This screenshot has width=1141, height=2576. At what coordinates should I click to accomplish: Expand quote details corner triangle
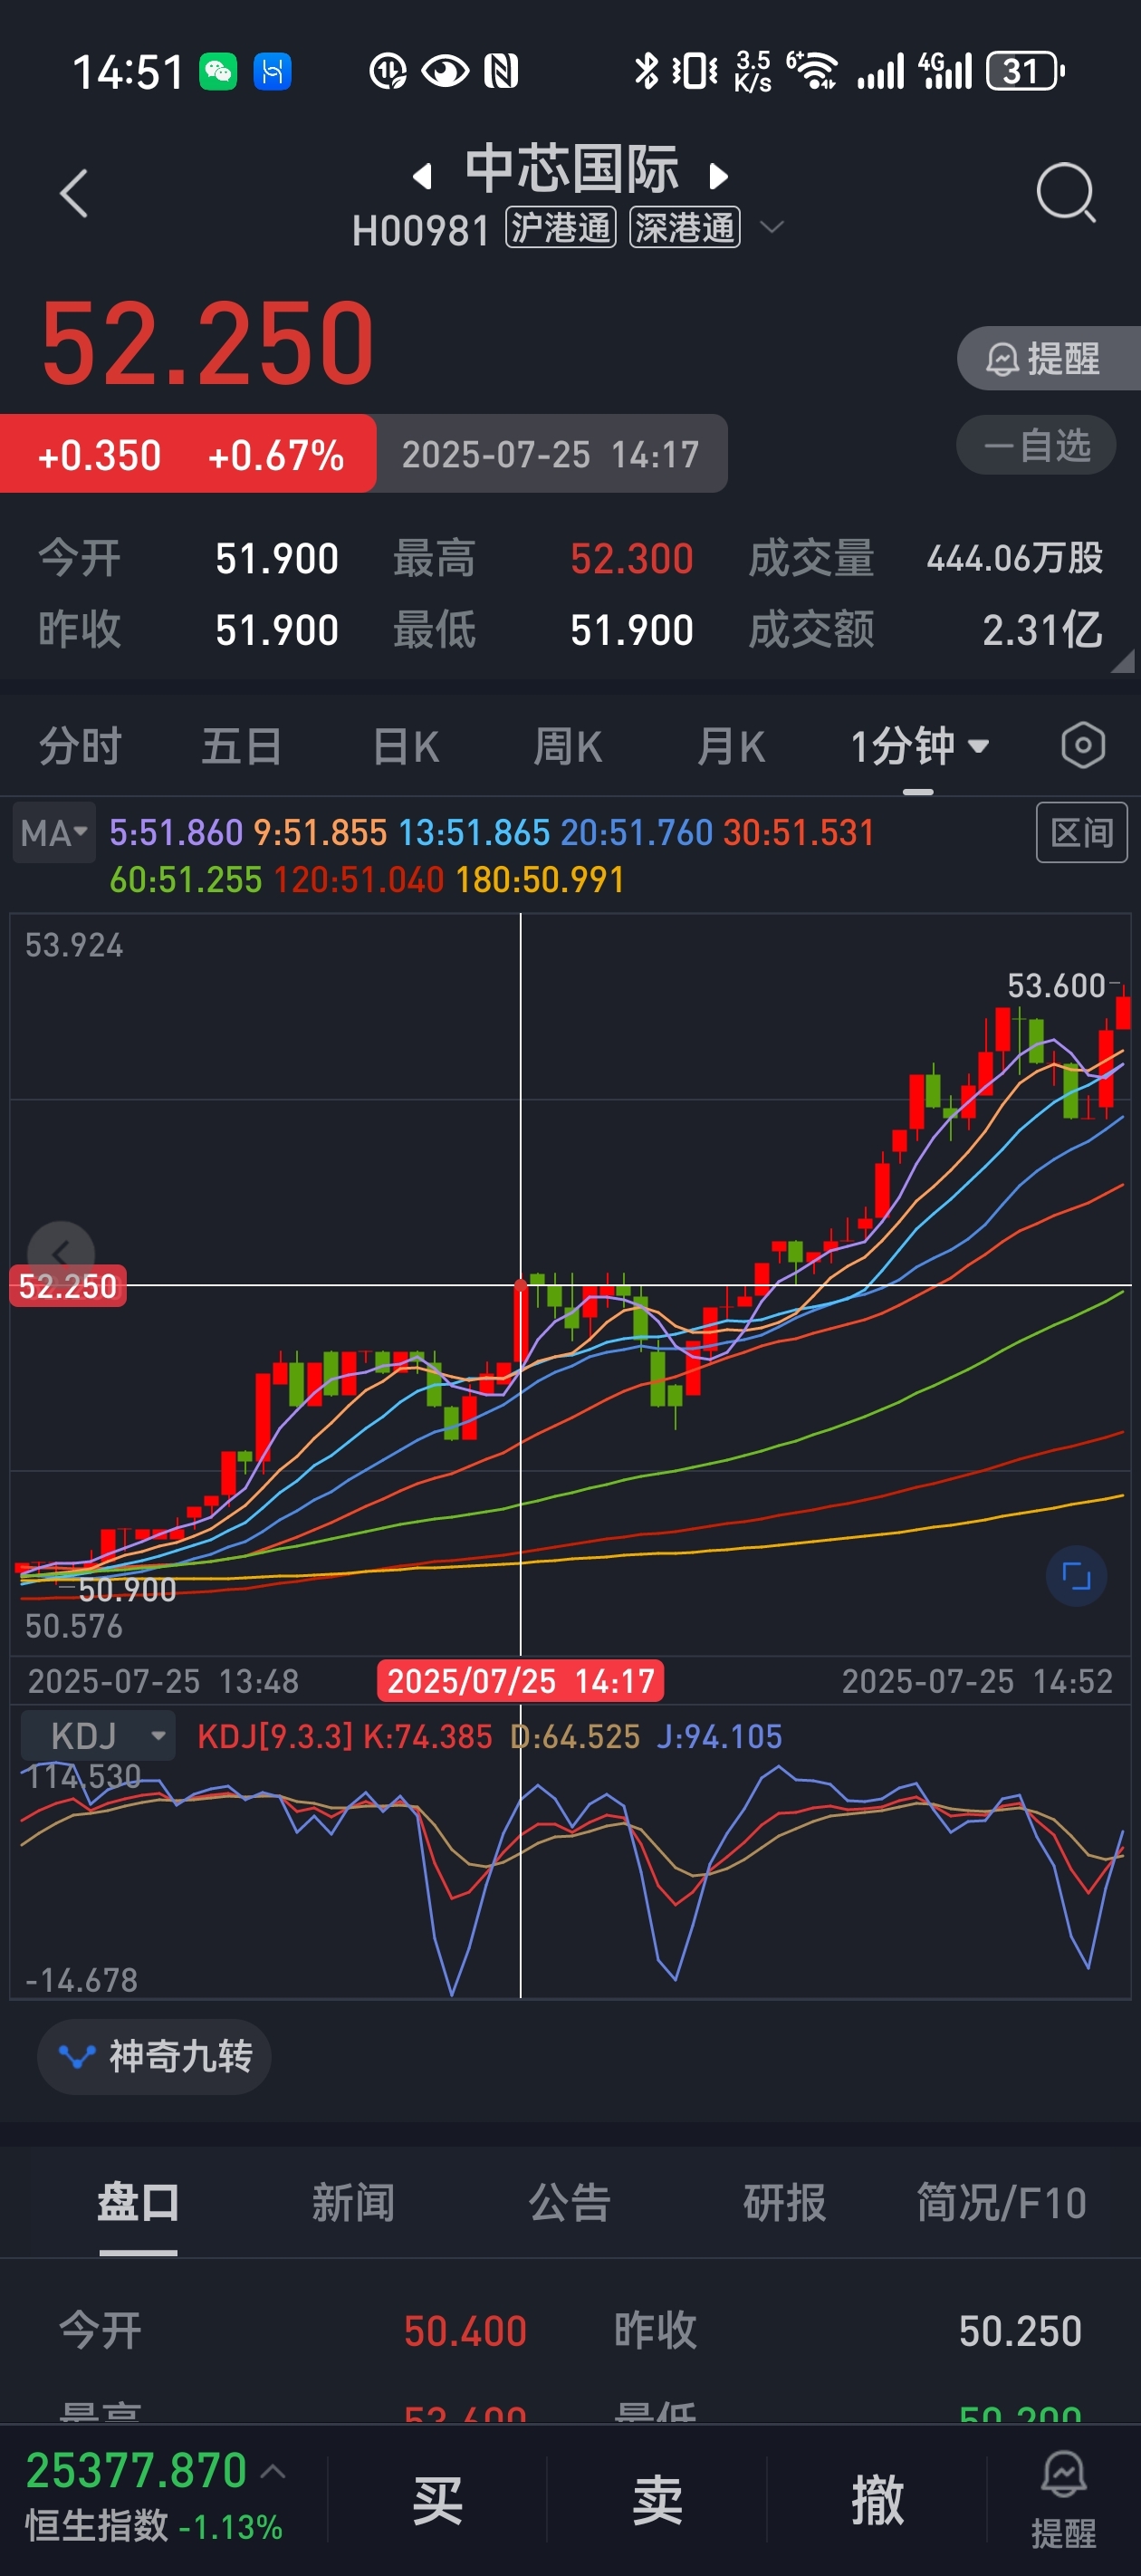click(x=1123, y=660)
